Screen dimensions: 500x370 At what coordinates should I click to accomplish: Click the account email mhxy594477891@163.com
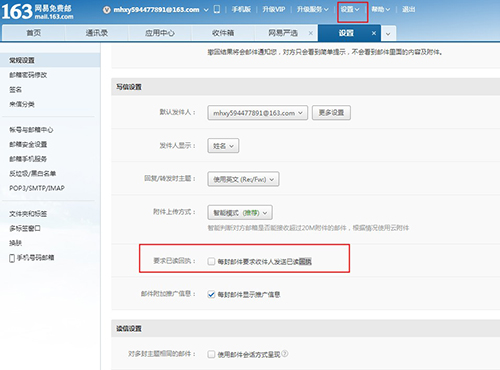pos(156,10)
